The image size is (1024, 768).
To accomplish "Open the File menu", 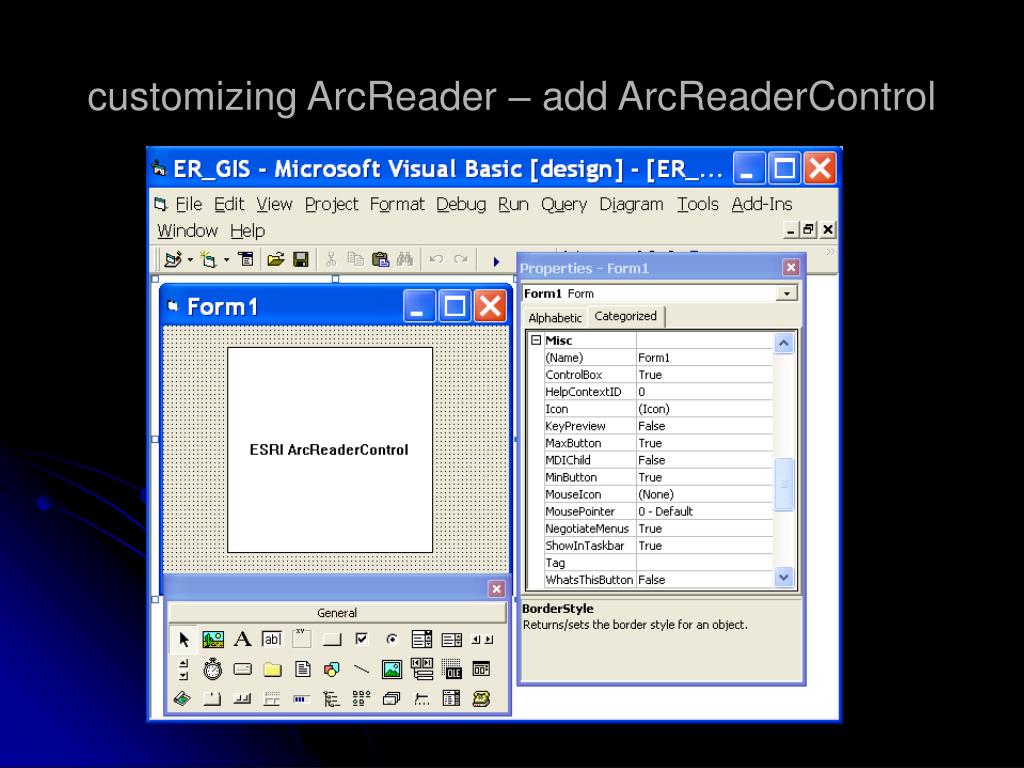I will point(189,204).
